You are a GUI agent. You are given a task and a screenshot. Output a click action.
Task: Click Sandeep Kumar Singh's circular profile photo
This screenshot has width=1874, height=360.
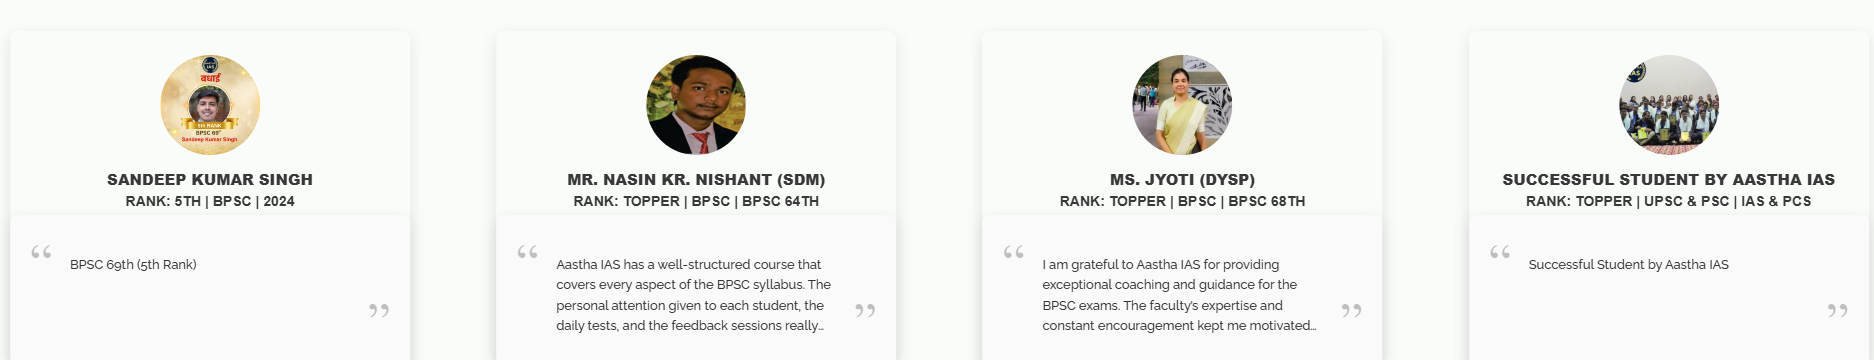point(210,105)
